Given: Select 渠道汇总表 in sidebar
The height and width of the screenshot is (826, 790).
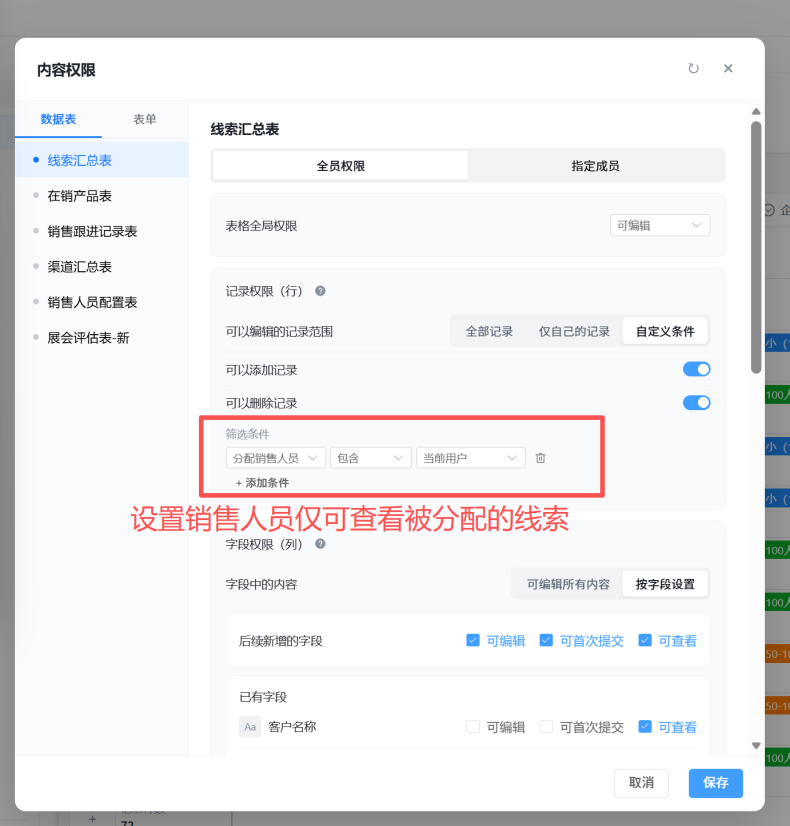Looking at the screenshot, I should pos(102,267).
